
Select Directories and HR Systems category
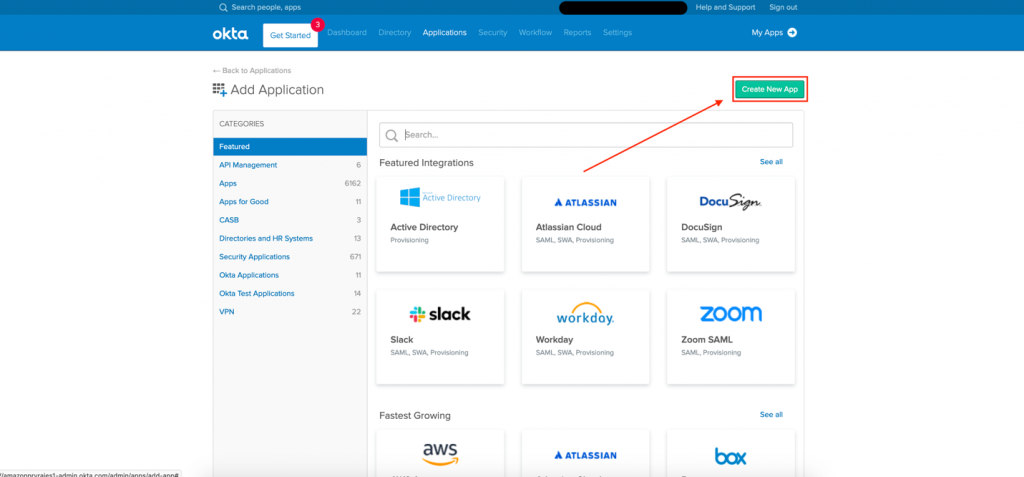[290, 238]
